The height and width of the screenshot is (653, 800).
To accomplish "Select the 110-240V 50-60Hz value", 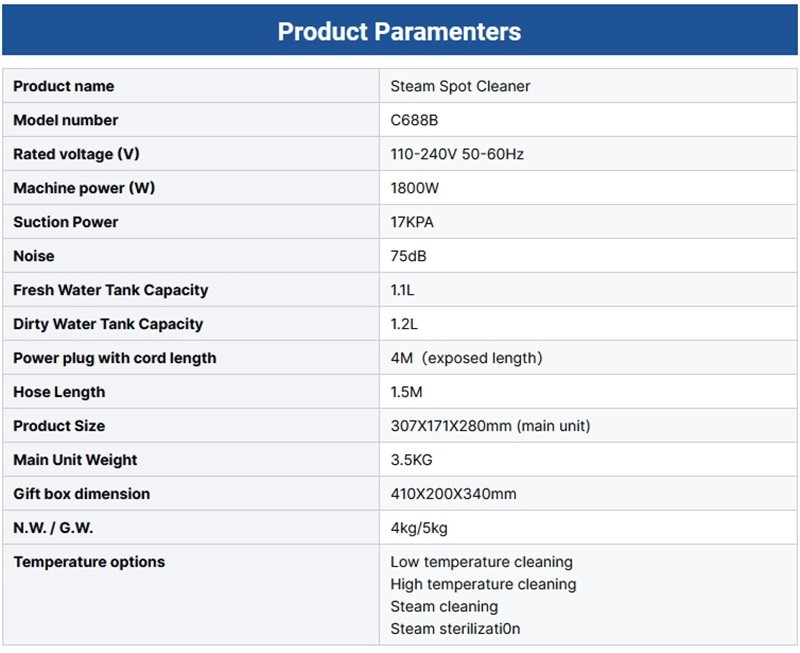I will coord(457,154).
